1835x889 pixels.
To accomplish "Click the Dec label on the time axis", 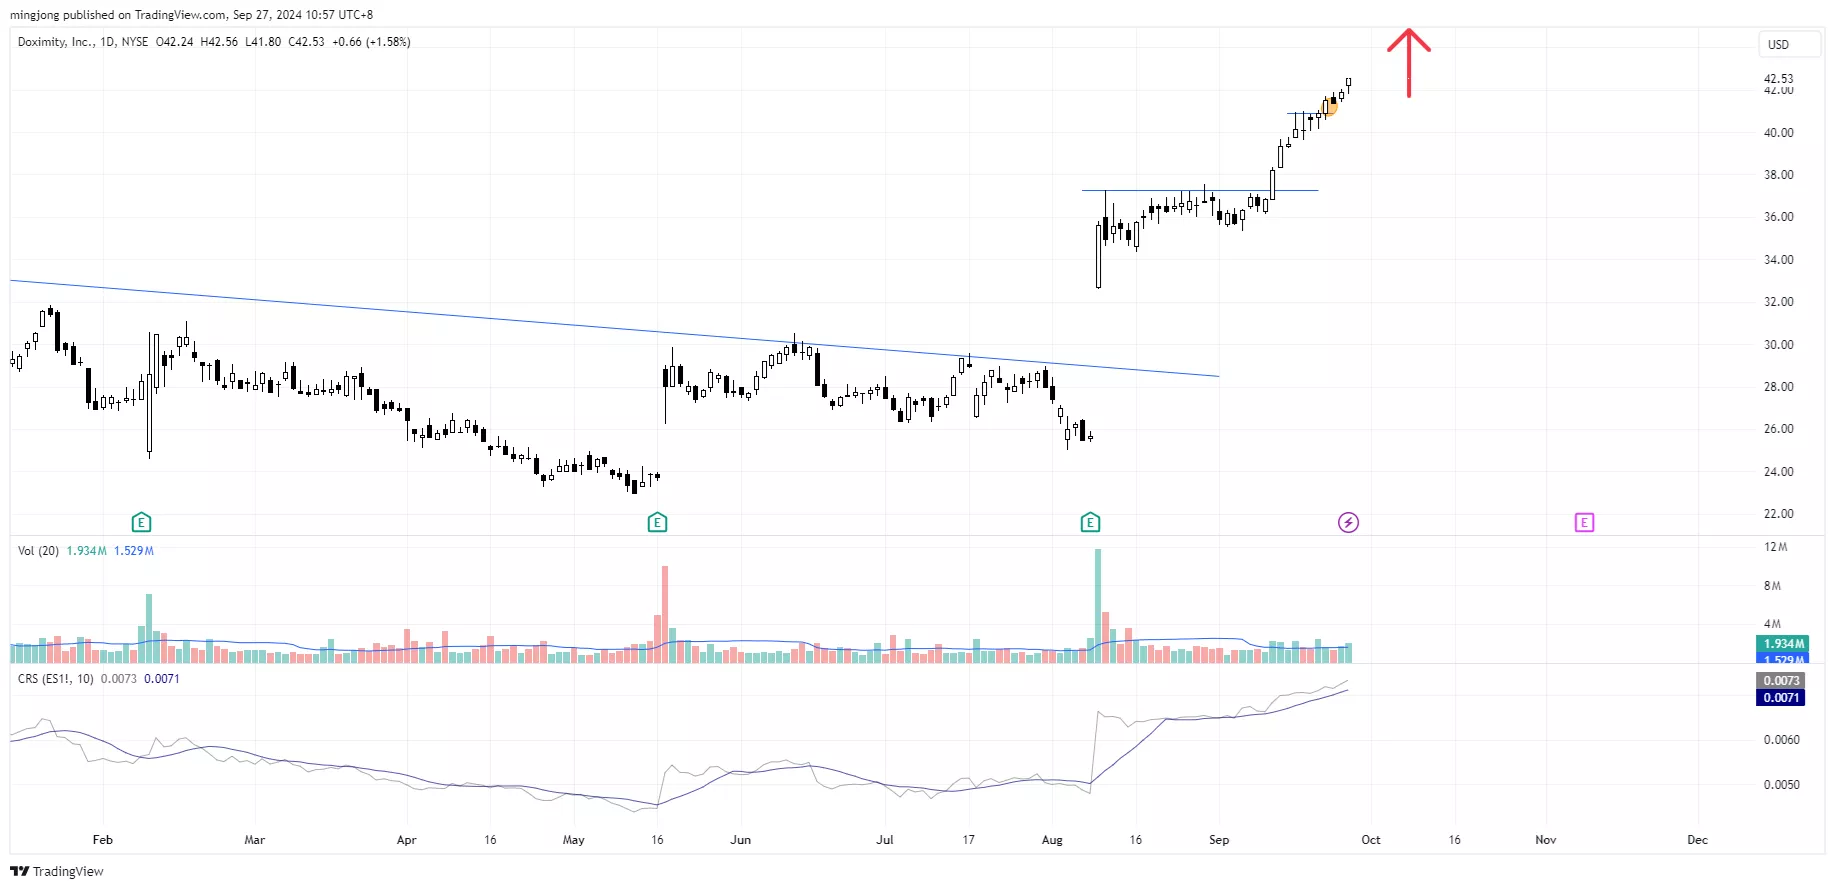I will click(1698, 840).
